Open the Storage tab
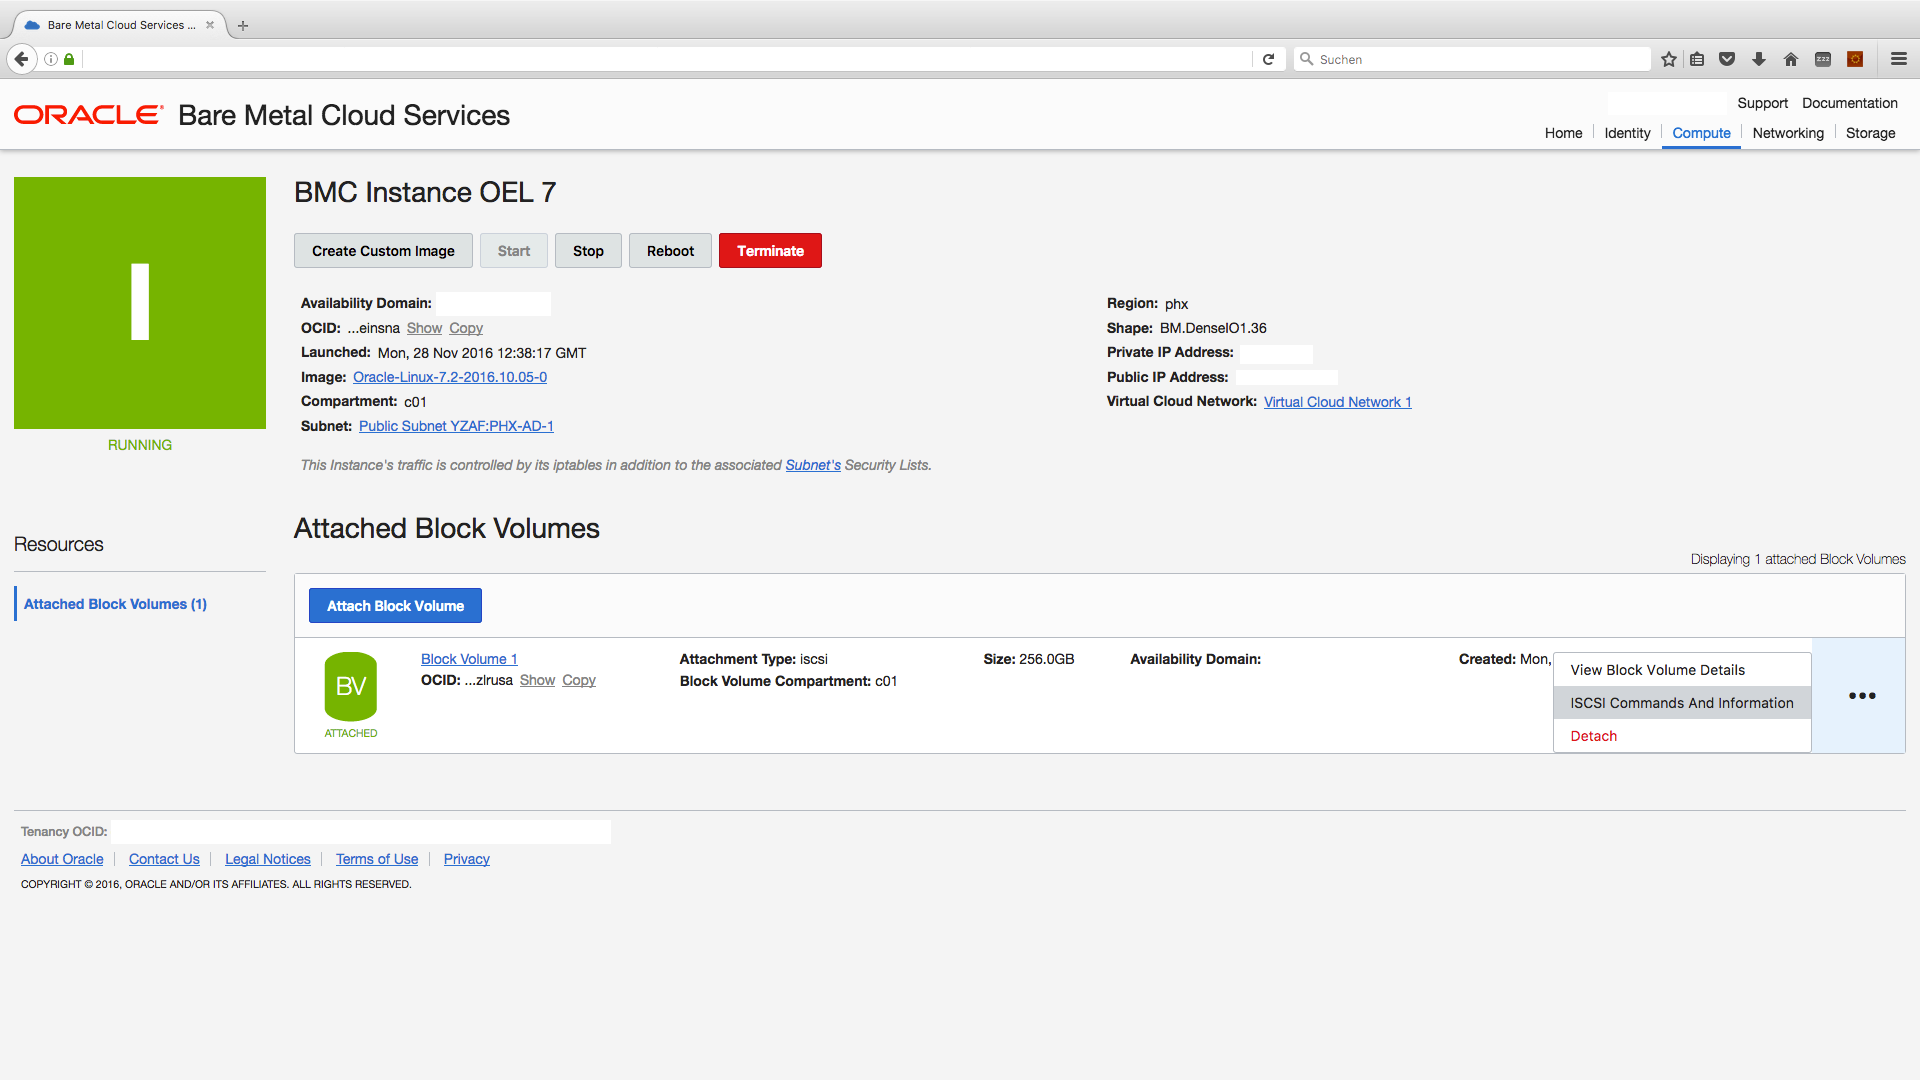 click(1870, 133)
